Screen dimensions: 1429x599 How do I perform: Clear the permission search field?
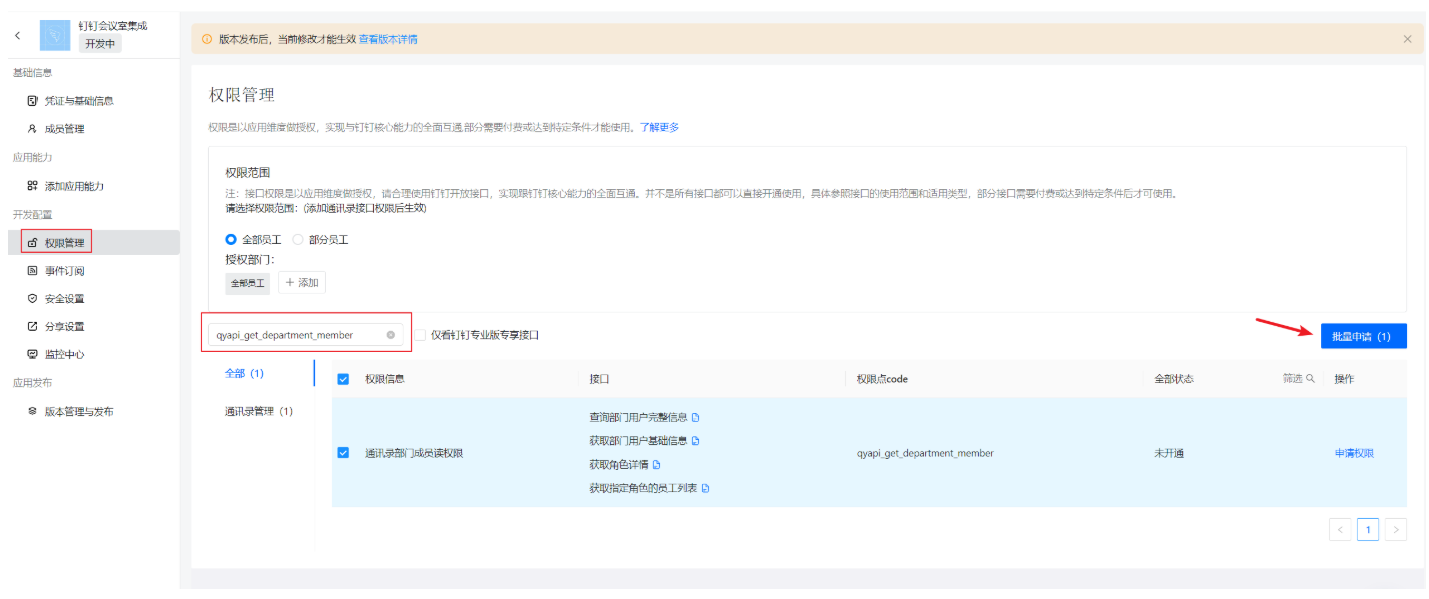(x=391, y=335)
